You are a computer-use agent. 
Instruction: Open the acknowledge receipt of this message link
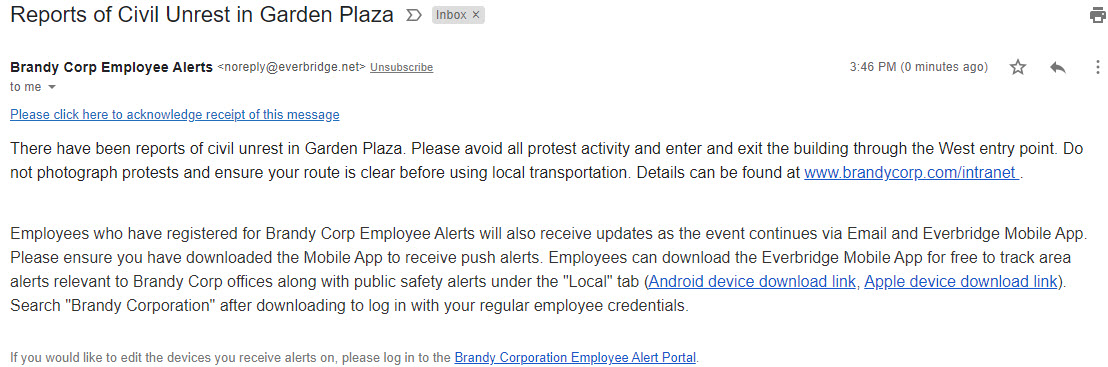tap(175, 115)
